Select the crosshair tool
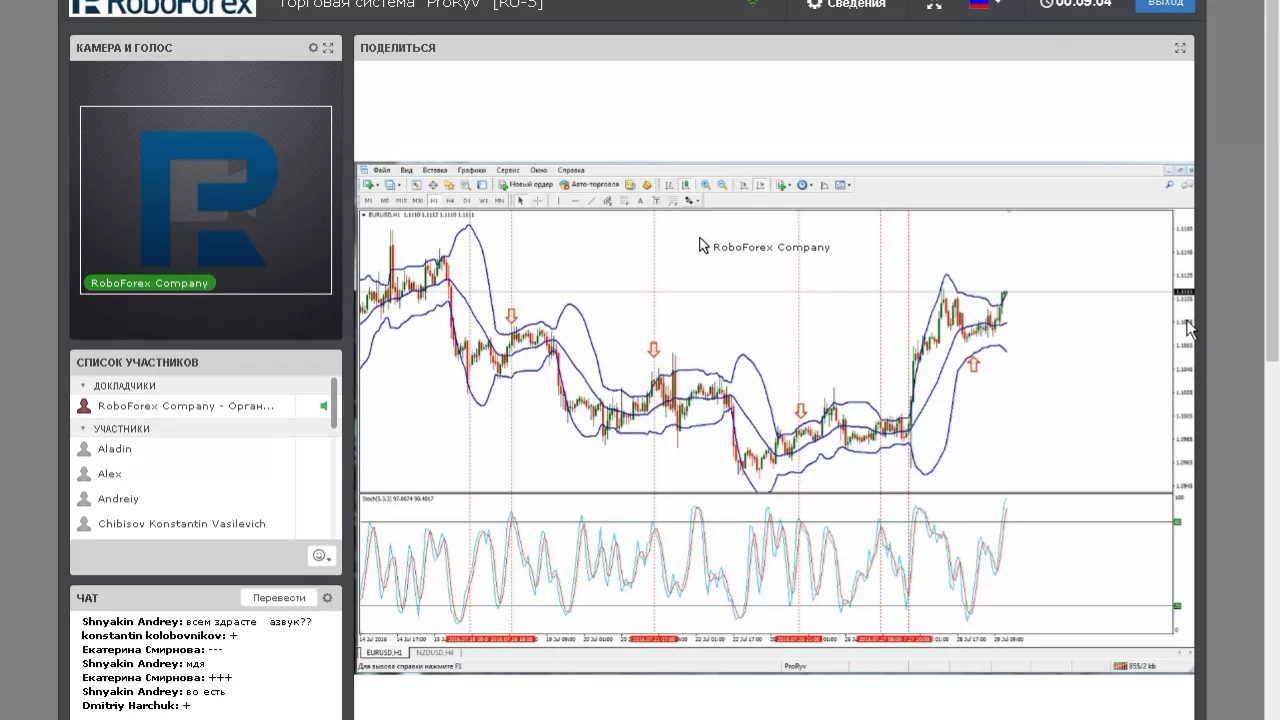 click(538, 201)
